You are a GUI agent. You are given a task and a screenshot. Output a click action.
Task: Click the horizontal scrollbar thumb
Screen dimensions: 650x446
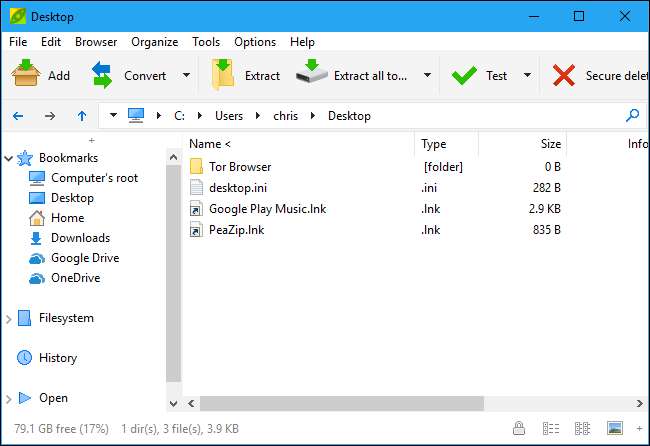342,403
